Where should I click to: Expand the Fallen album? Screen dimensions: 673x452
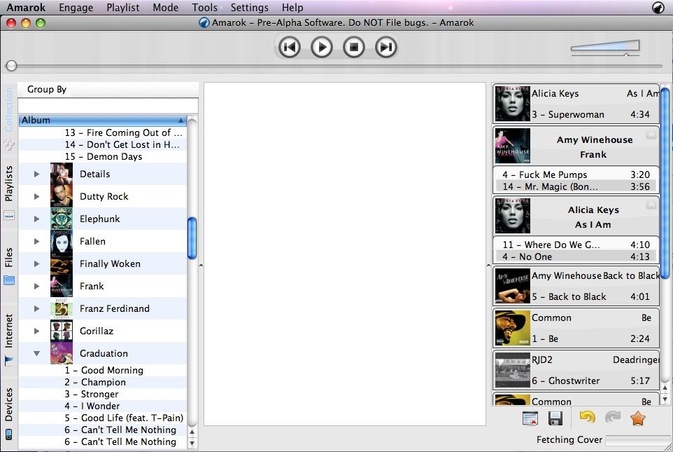37,241
